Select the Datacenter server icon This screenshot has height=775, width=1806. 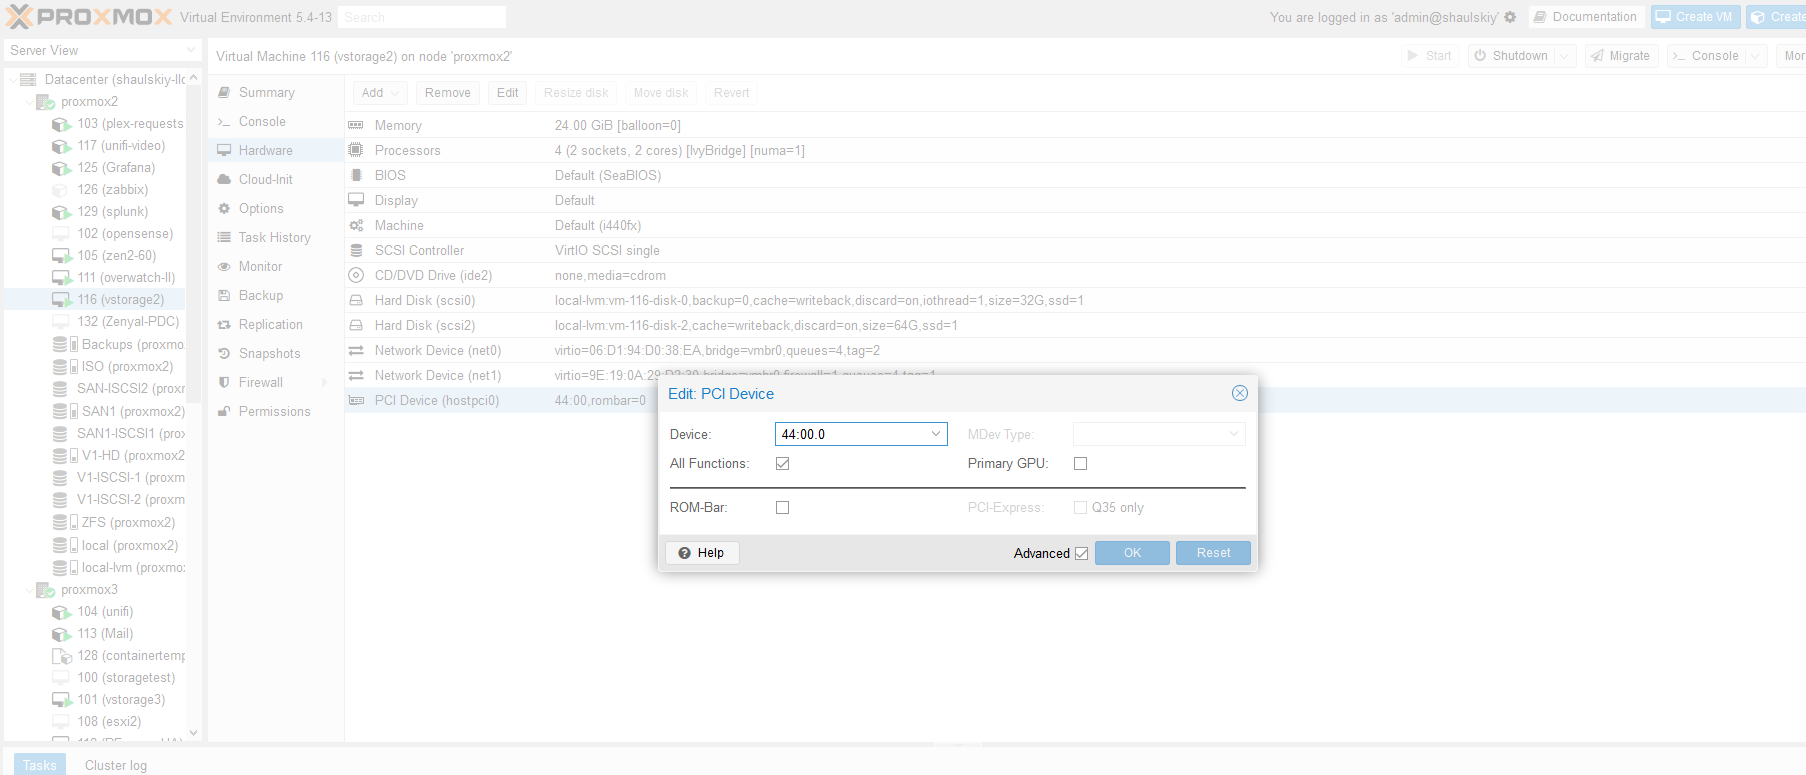point(28,79)
